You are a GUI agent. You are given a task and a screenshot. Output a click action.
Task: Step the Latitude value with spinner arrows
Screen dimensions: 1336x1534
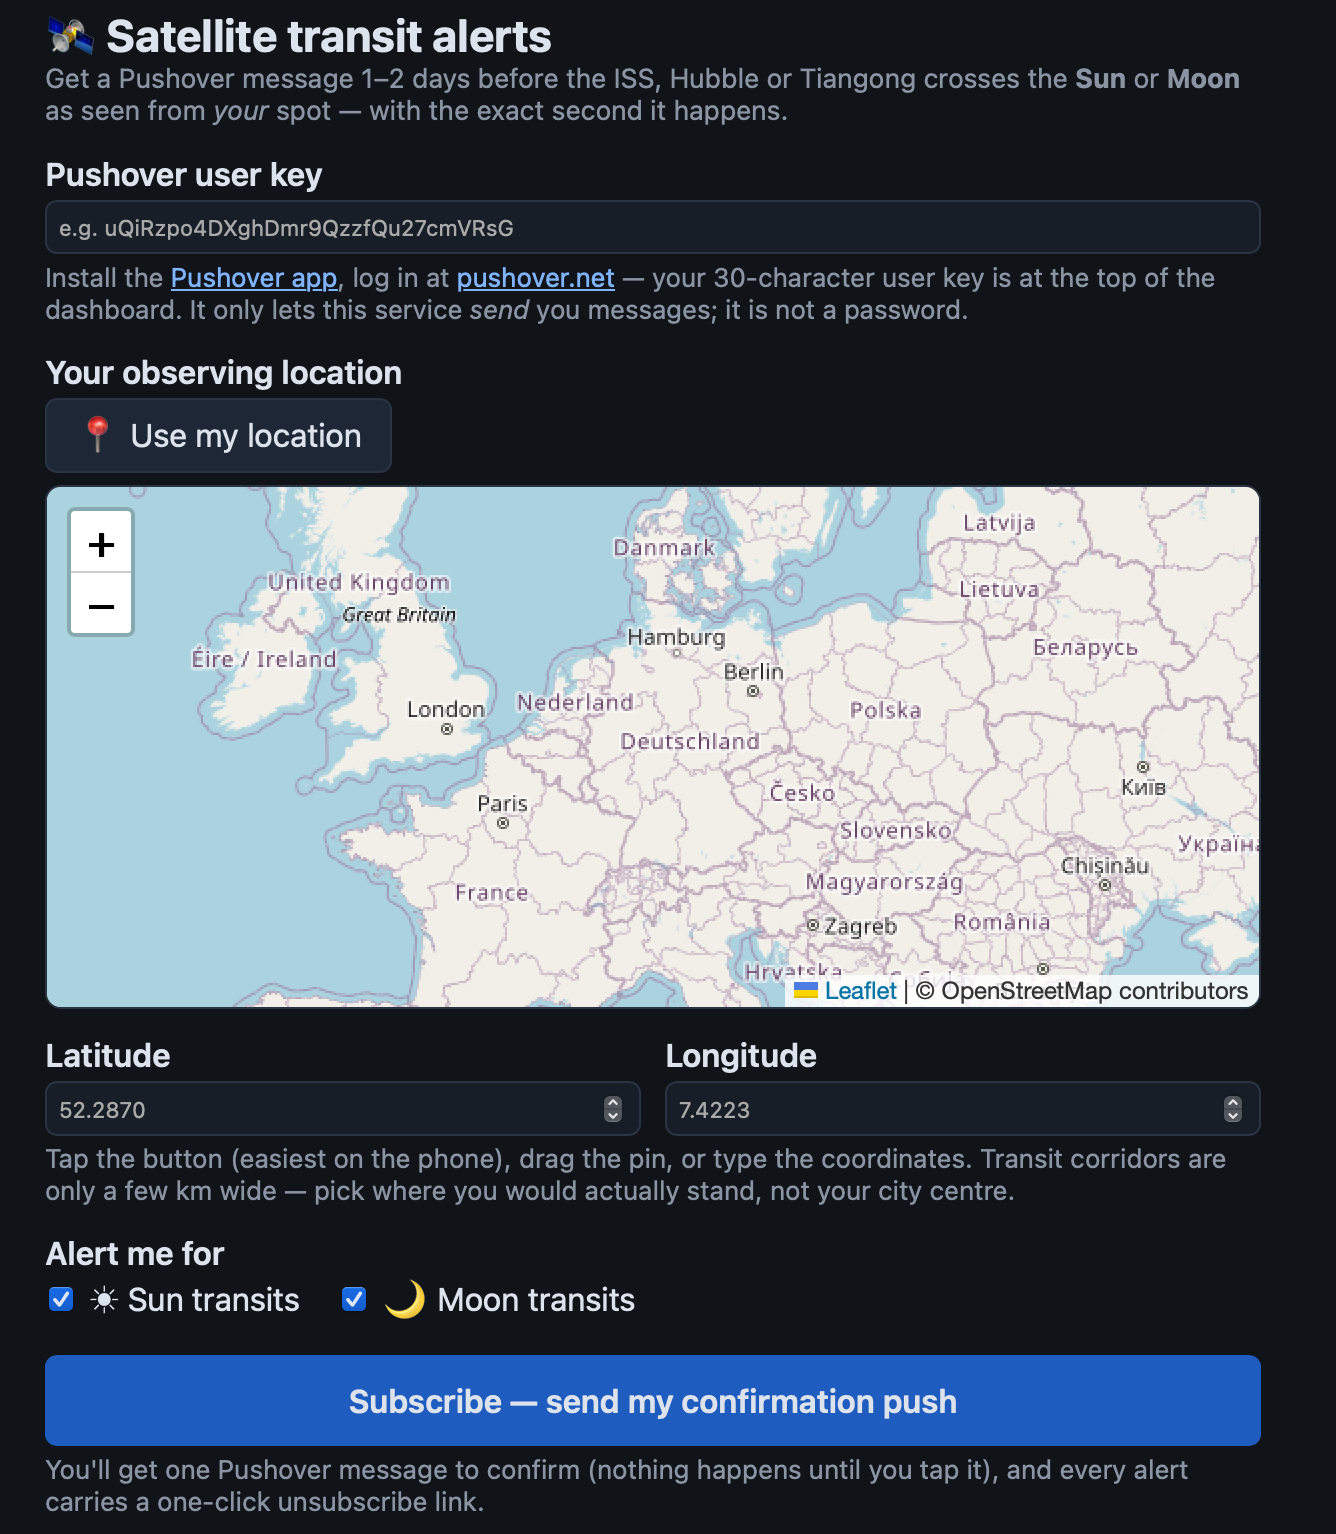pos(613,1109)
